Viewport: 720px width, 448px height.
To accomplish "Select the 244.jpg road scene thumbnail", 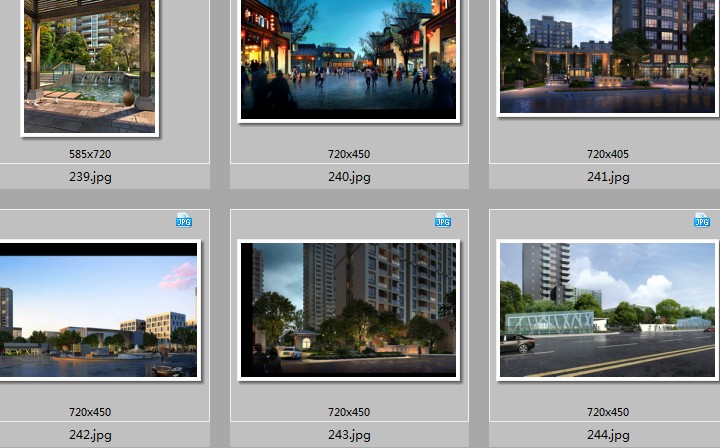I will [608, 310].
